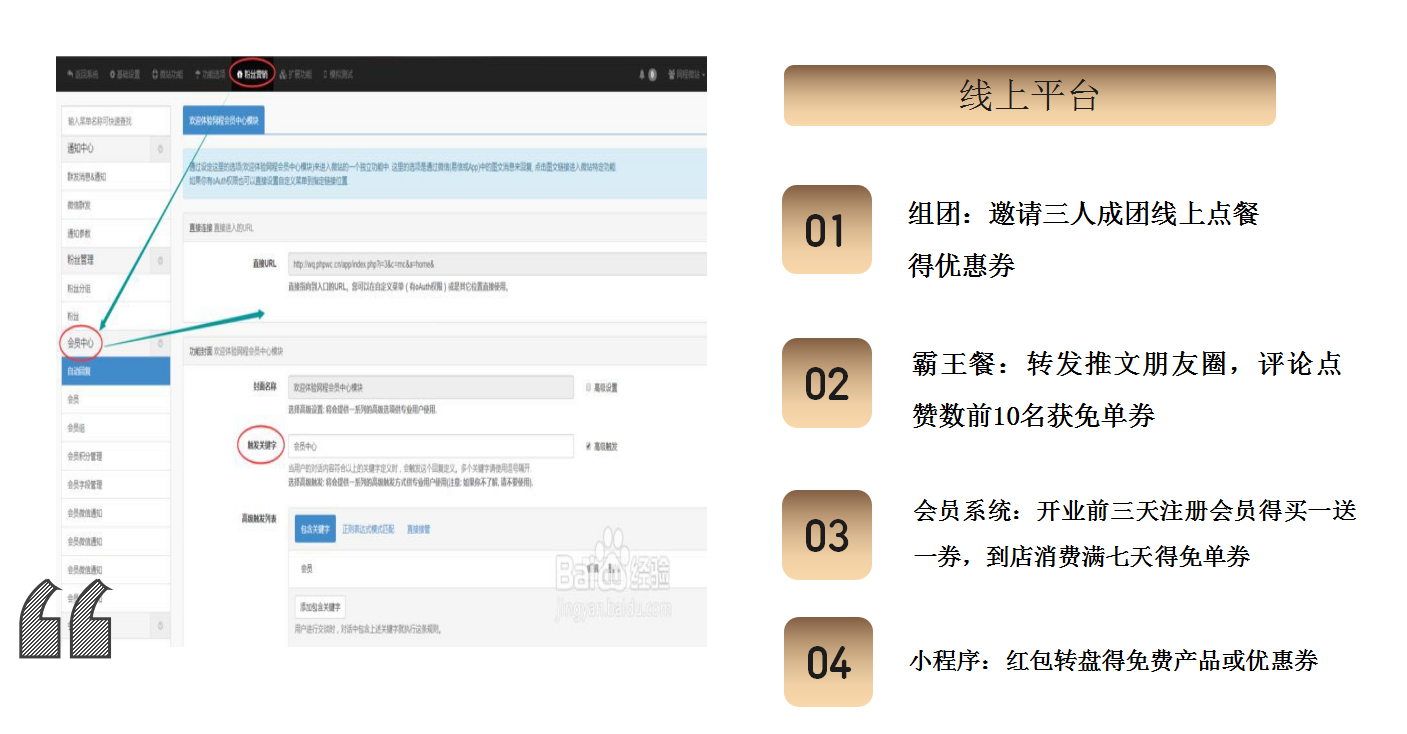Switch to 正则表达式模式匹配 tab
Image resolution: width=1407 pixels, height=734 pixels.
(368, 529)
